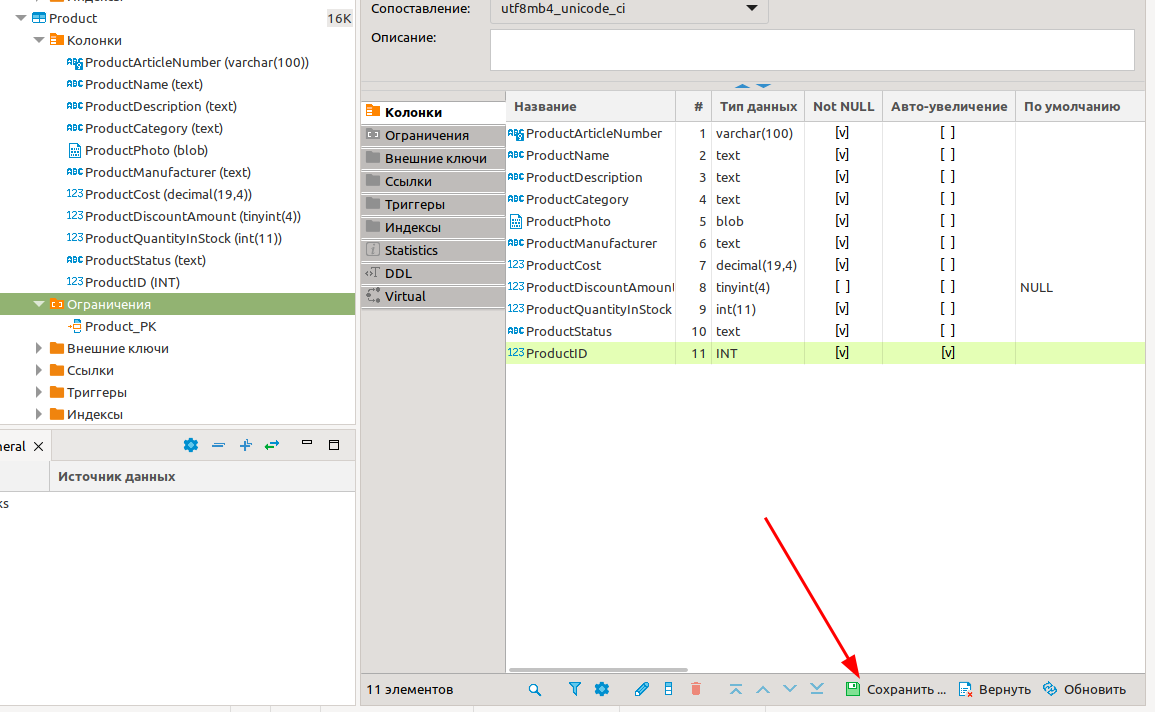This screenshot has height=712, width=1155.
Task: Click the green link-with-editor arrows icon
Action: [271, 445]
